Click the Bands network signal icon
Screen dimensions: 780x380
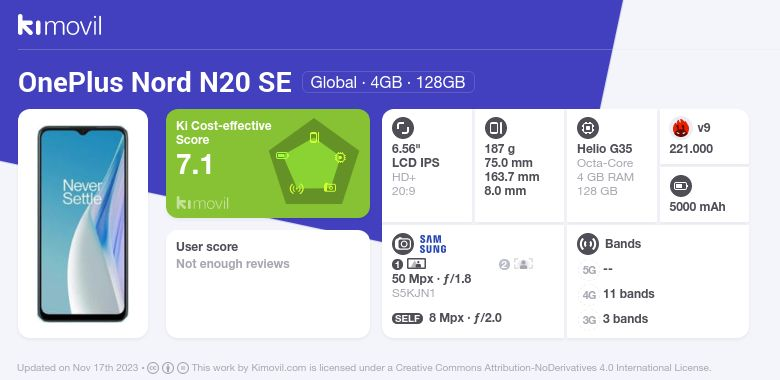[x=588, y=244]
